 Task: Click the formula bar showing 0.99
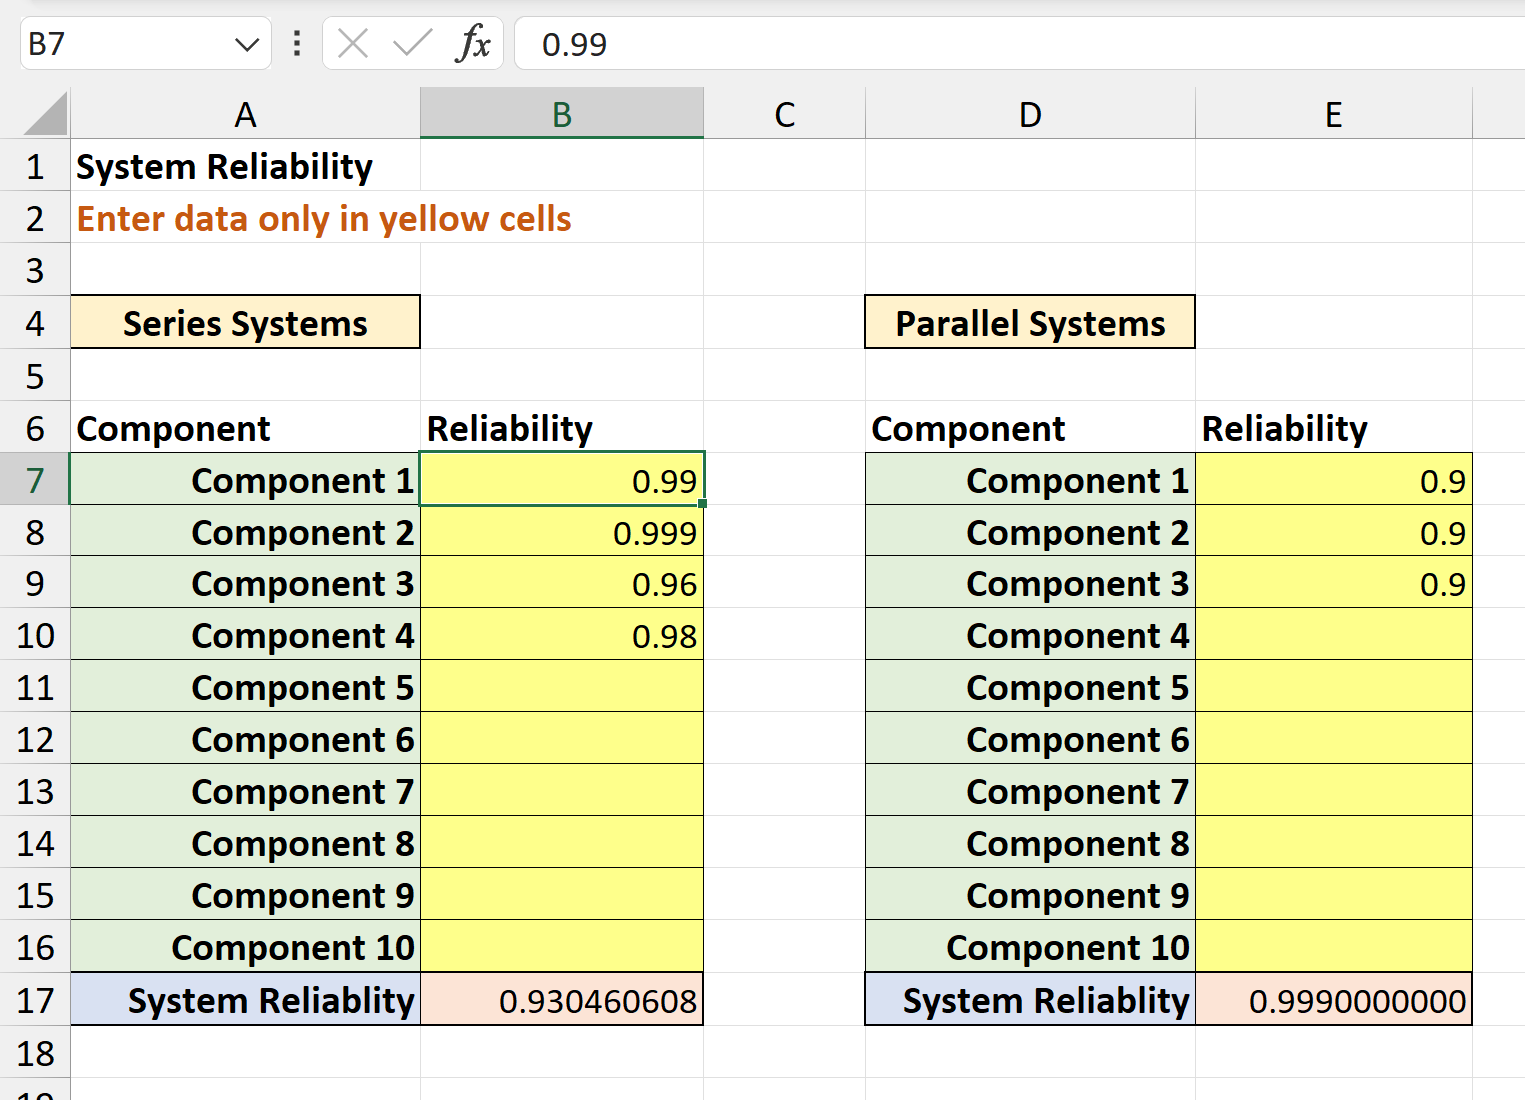(x=1020, y=44)
